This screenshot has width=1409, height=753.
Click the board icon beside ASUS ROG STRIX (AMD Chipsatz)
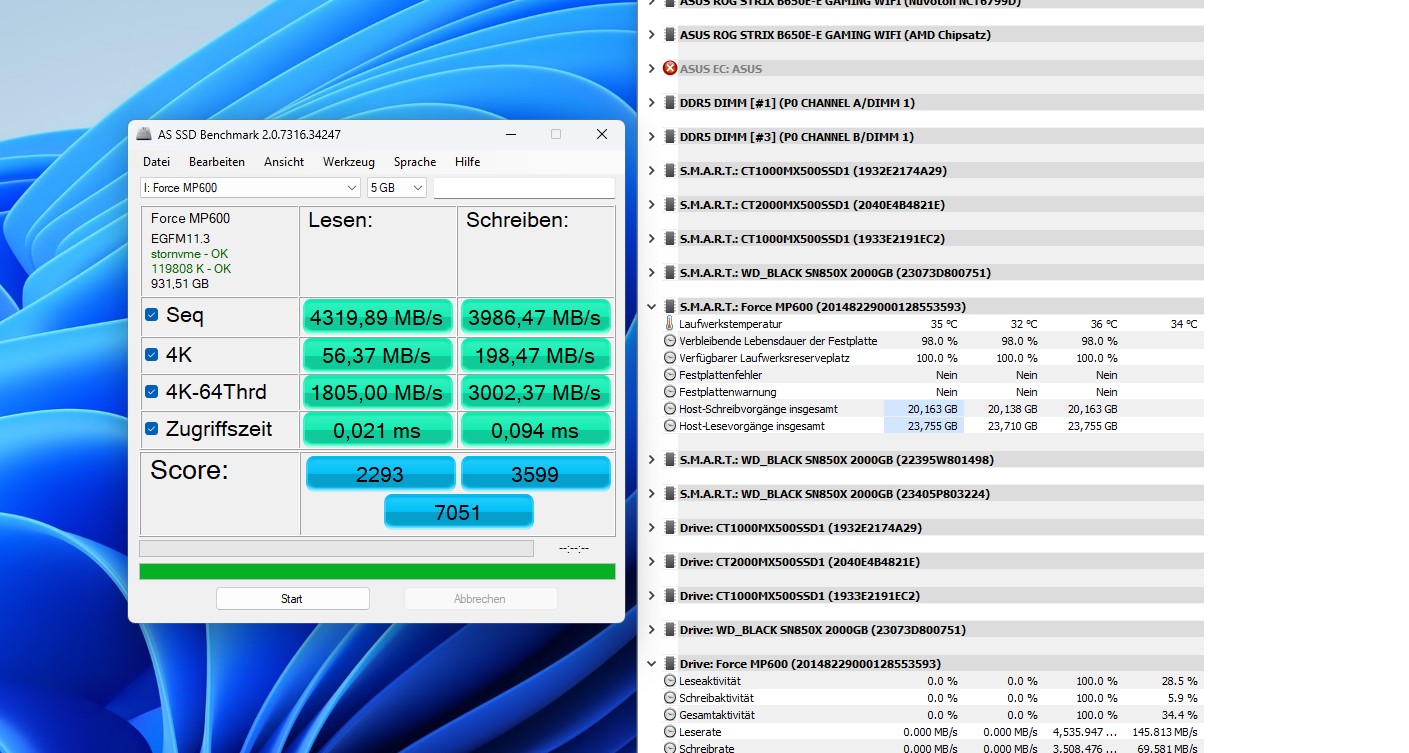[669, 34]
